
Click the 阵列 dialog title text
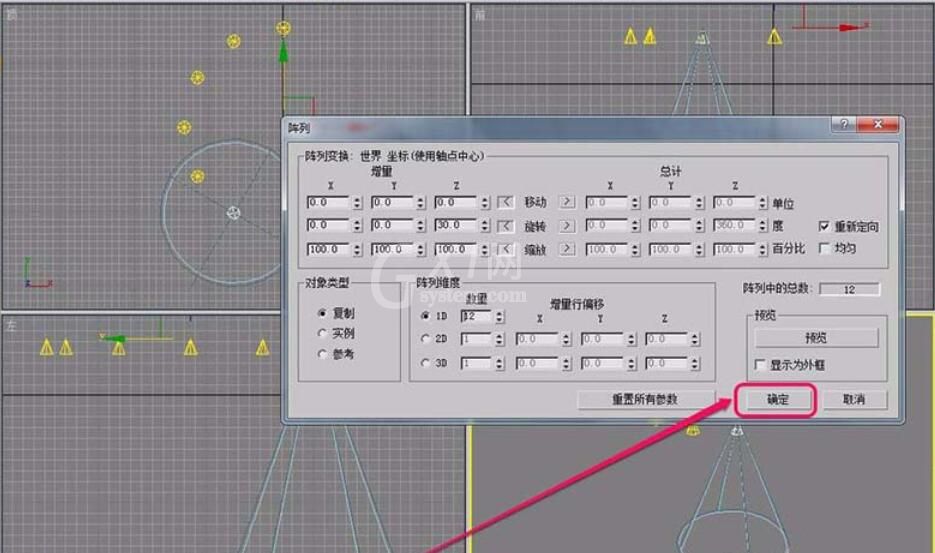299,128
